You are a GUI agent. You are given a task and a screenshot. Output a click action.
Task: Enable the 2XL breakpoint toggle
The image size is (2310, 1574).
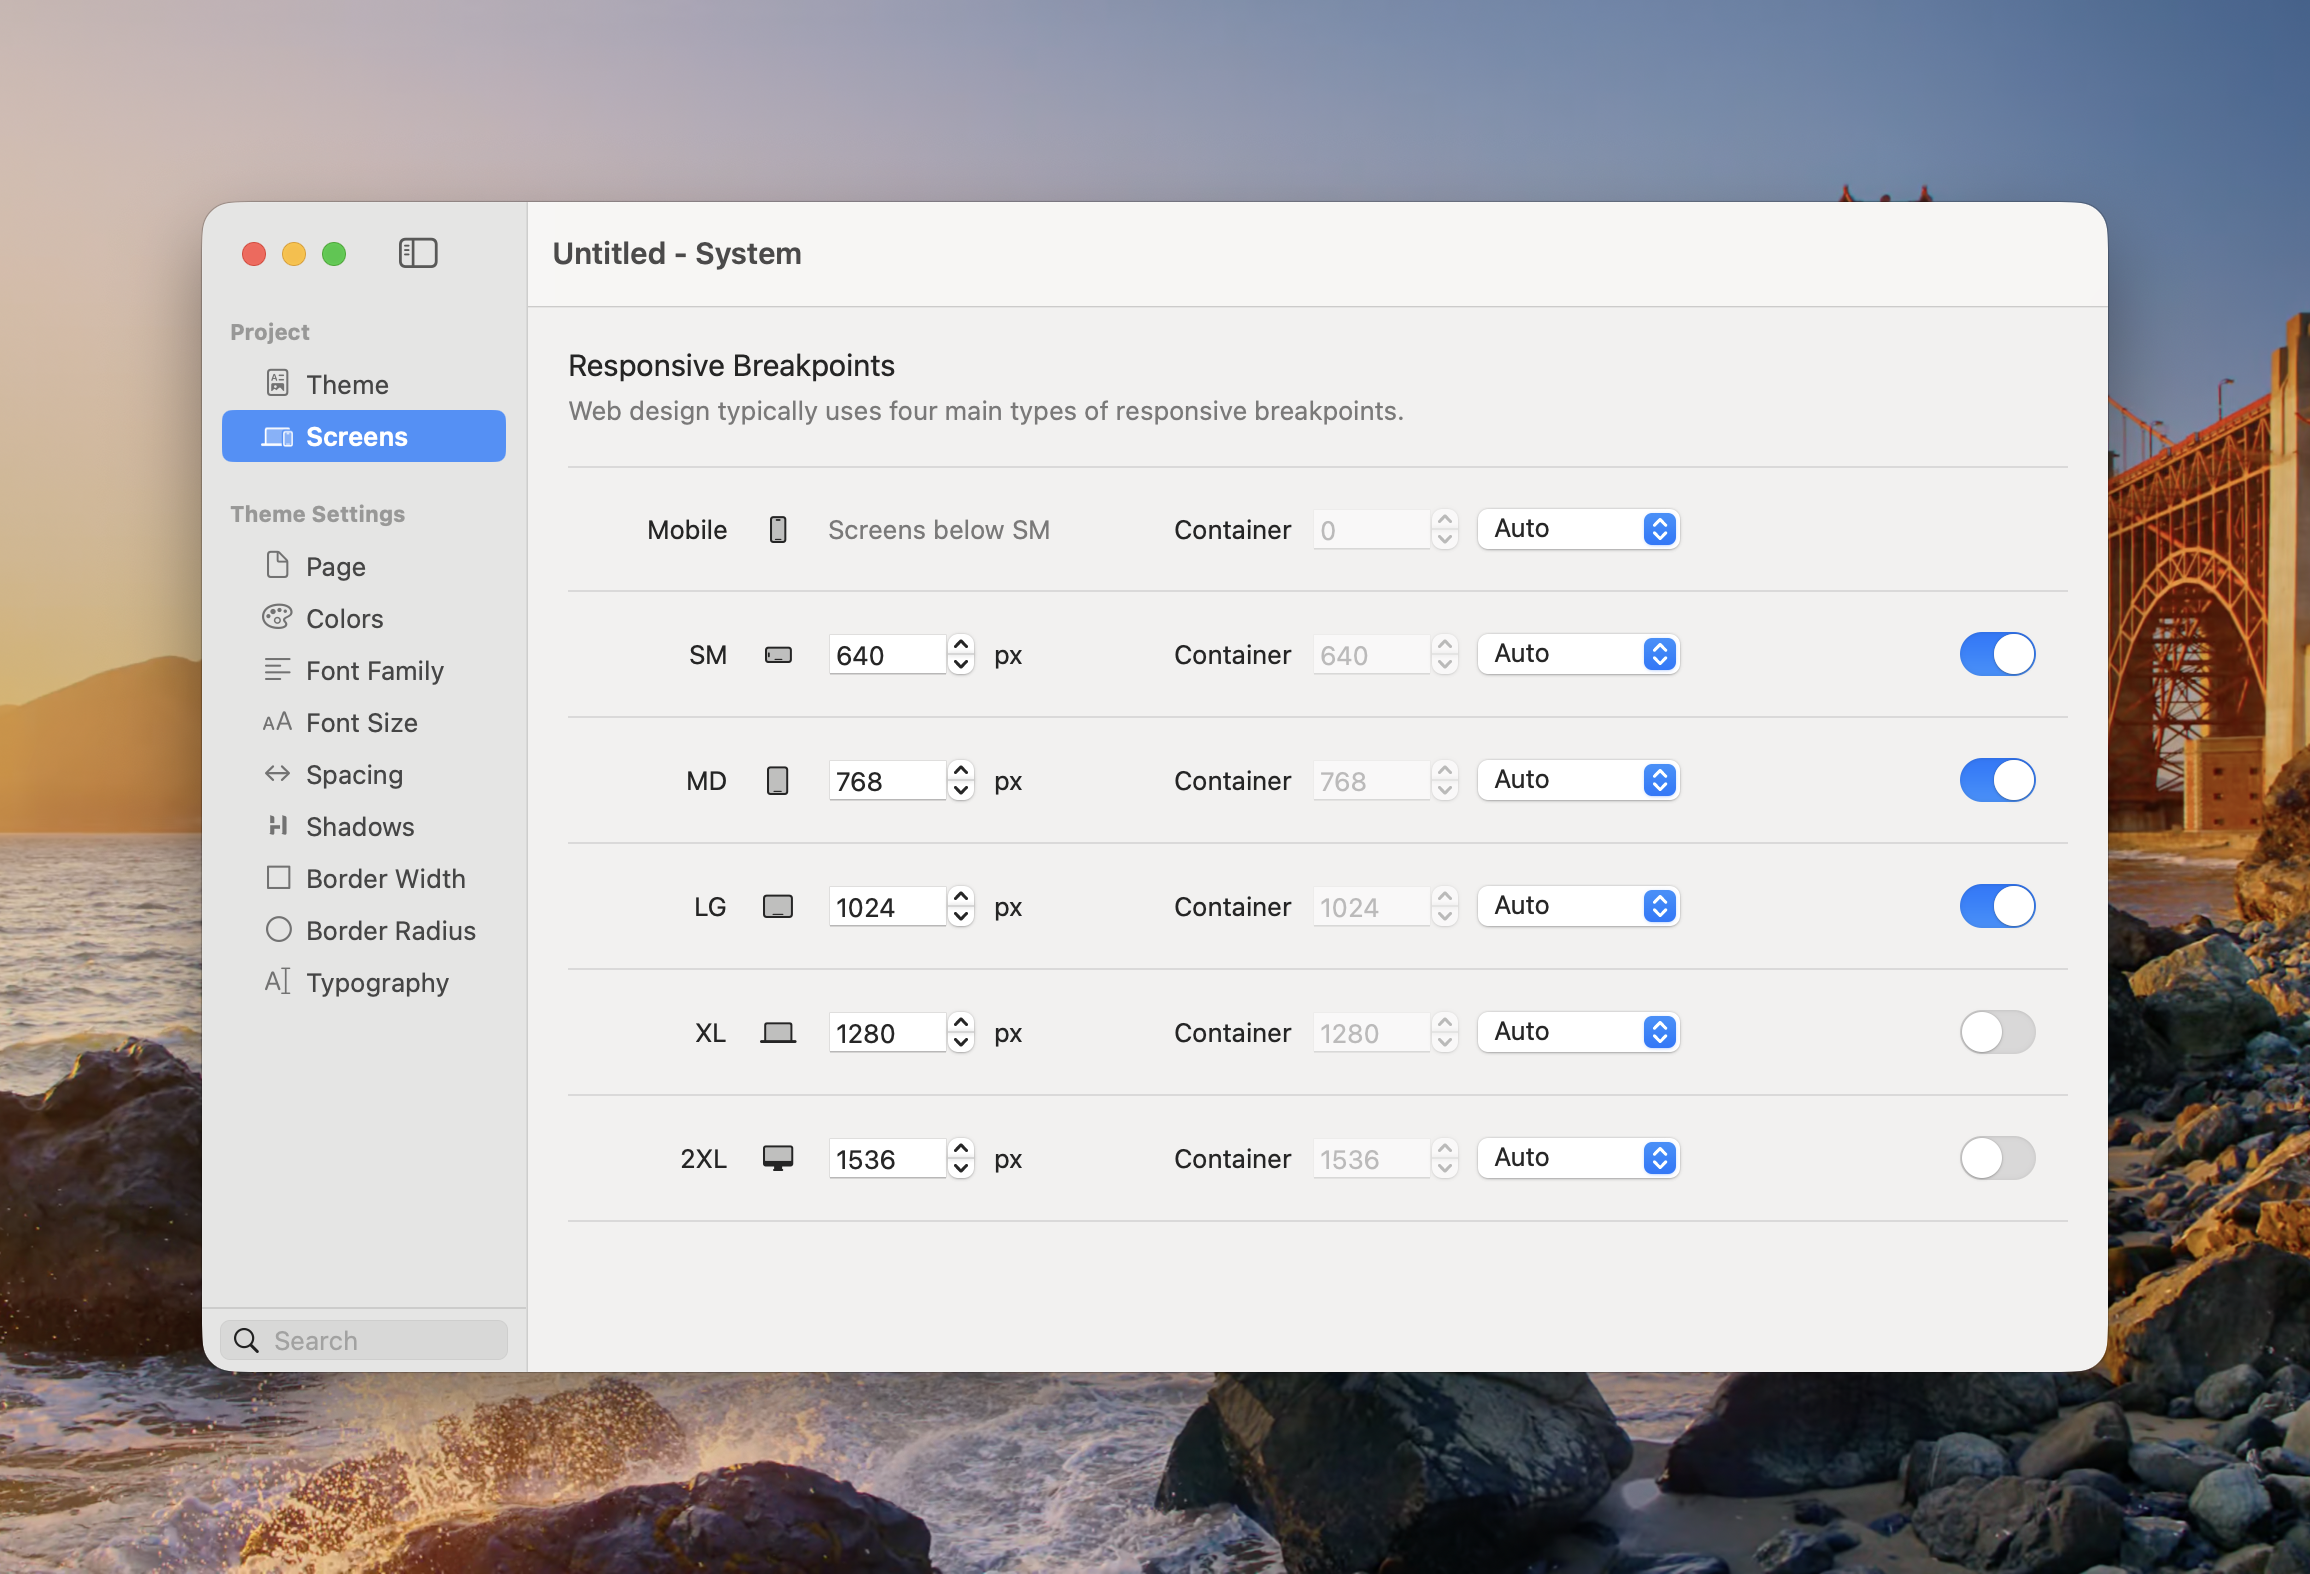click(x=1997, y=1159)
